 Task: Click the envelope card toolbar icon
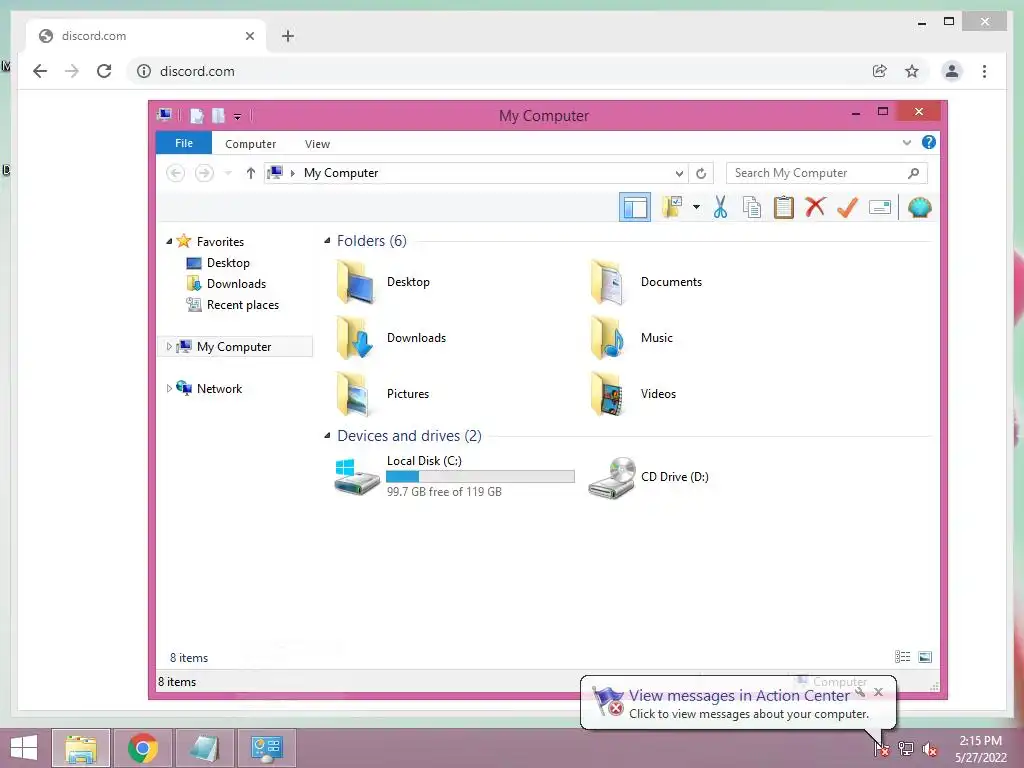pyautogui.click(x=880, y=208)
